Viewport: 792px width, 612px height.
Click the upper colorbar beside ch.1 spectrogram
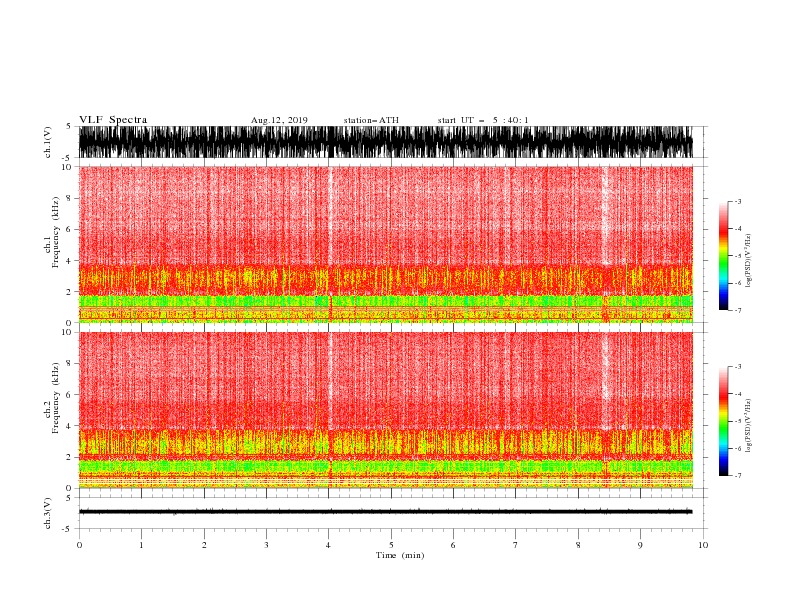723,256
